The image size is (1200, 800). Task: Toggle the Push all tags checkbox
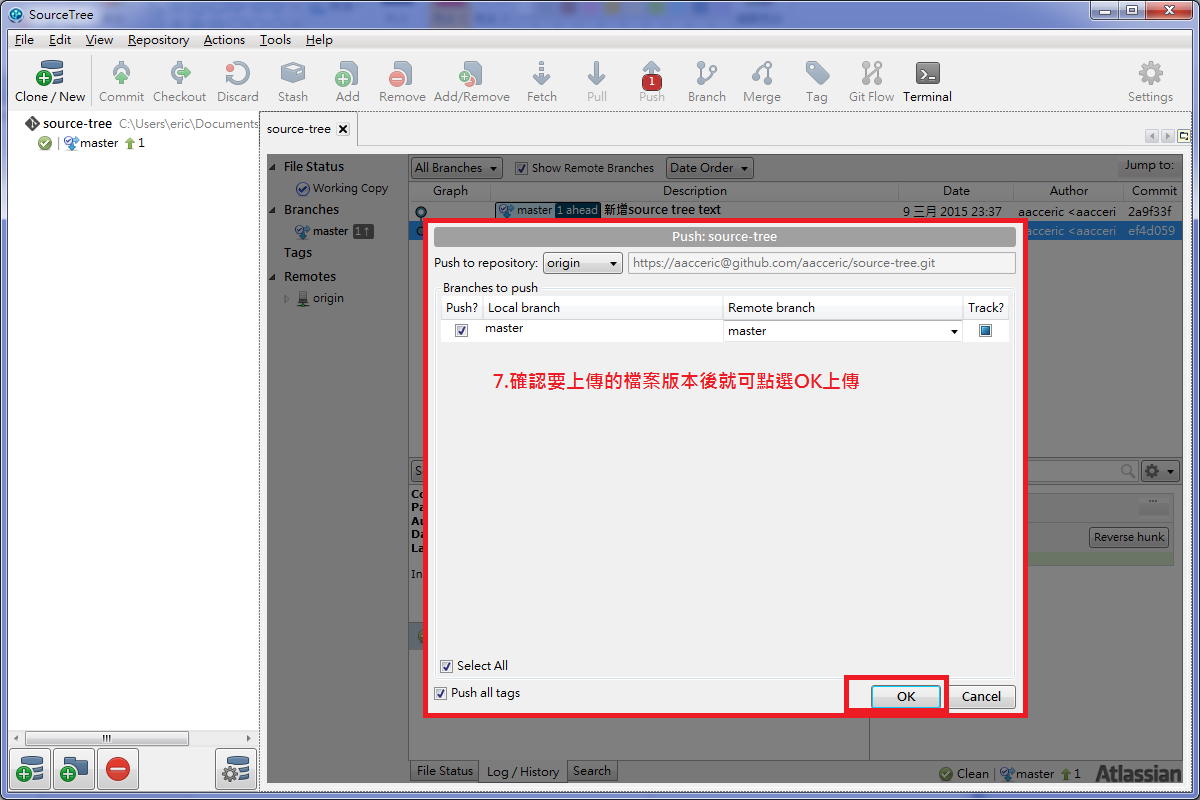point(440,693)
